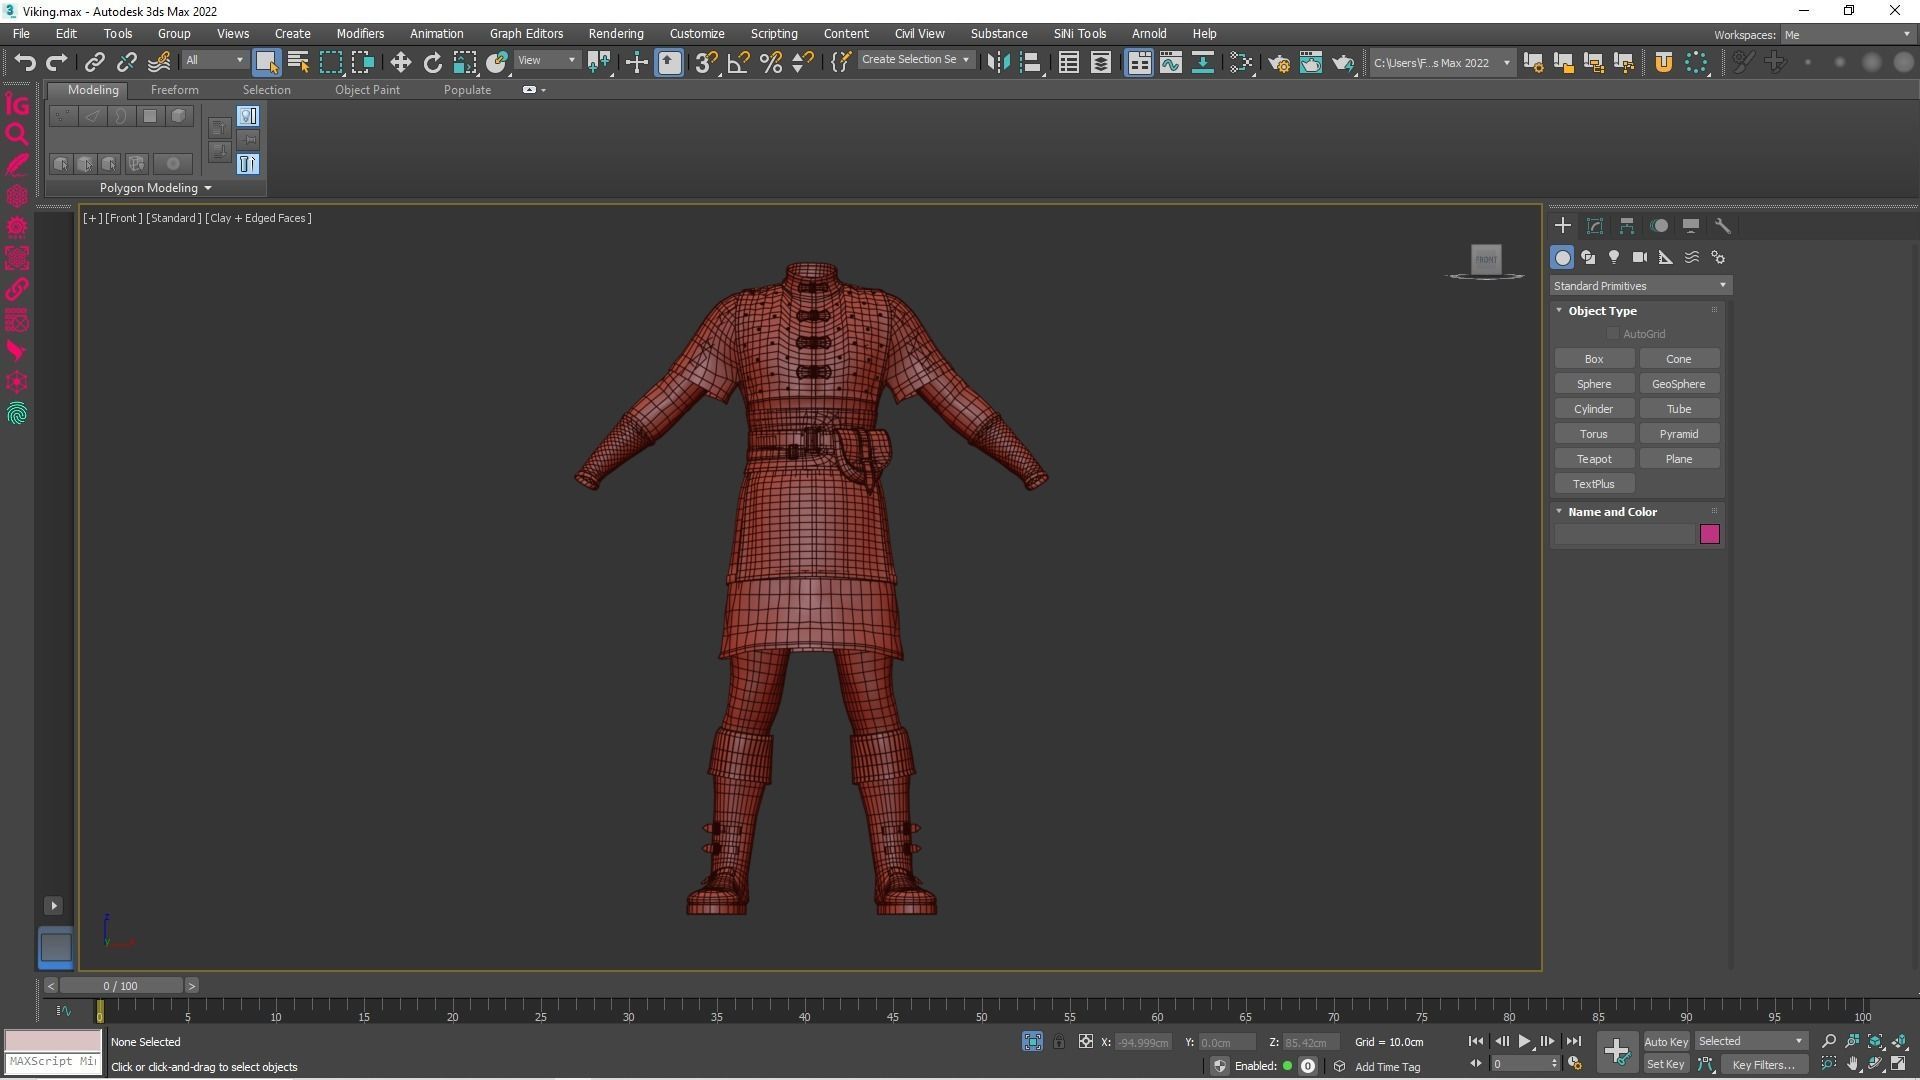Select the Helpers category icon
Image resolution: width=1920 pixels, height=1080 pixels.
click(x=1666, y=257)
